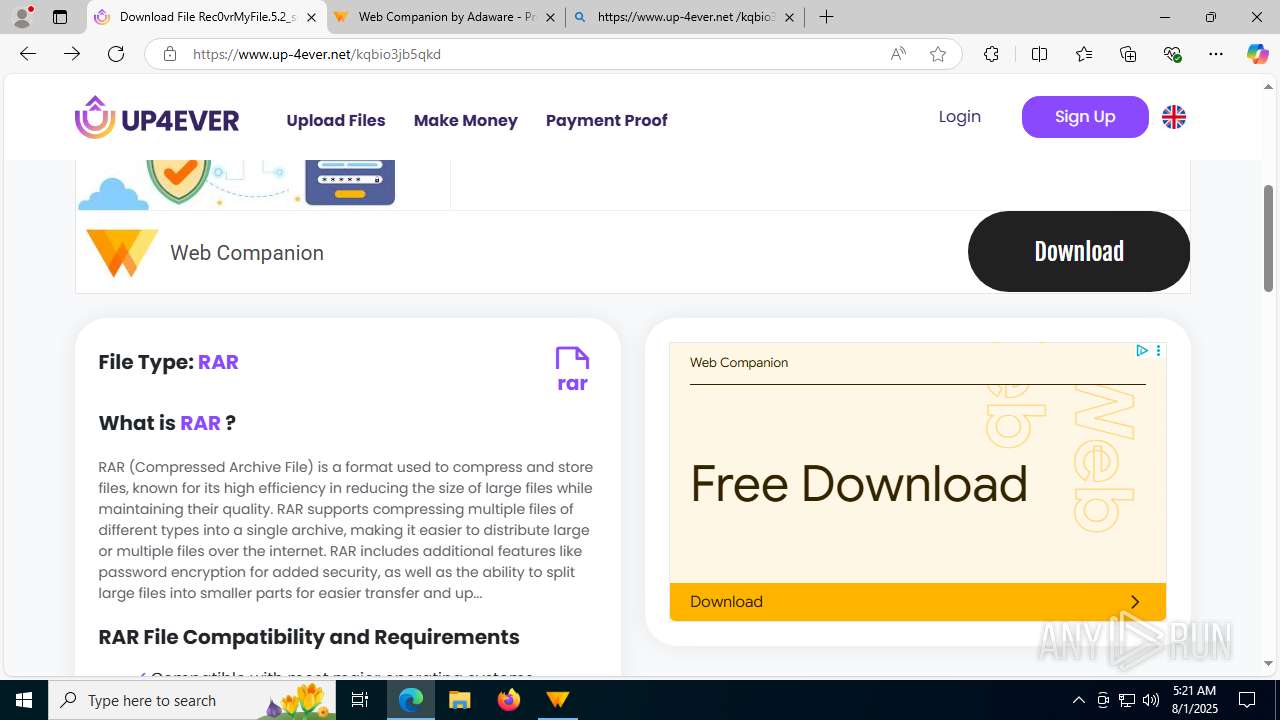The width and height of the screenshot is (1280, 720).
Task: Open Split screen view
Action: coord(1039,54)
